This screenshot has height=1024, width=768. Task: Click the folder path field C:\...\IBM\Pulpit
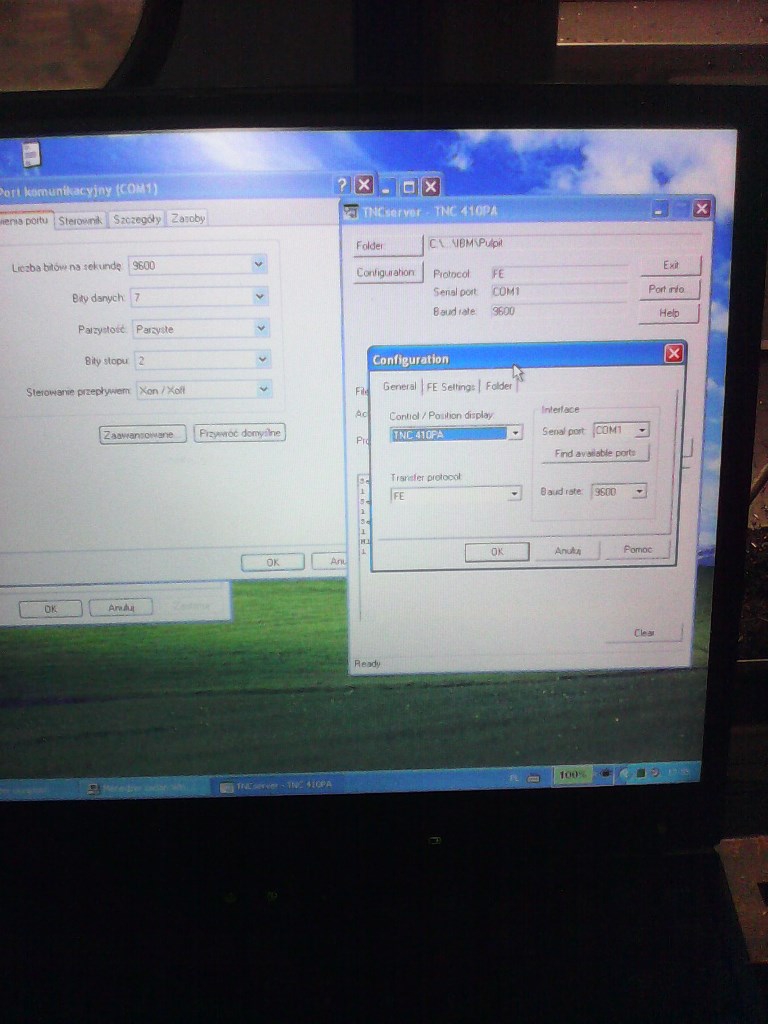[564, 243]
